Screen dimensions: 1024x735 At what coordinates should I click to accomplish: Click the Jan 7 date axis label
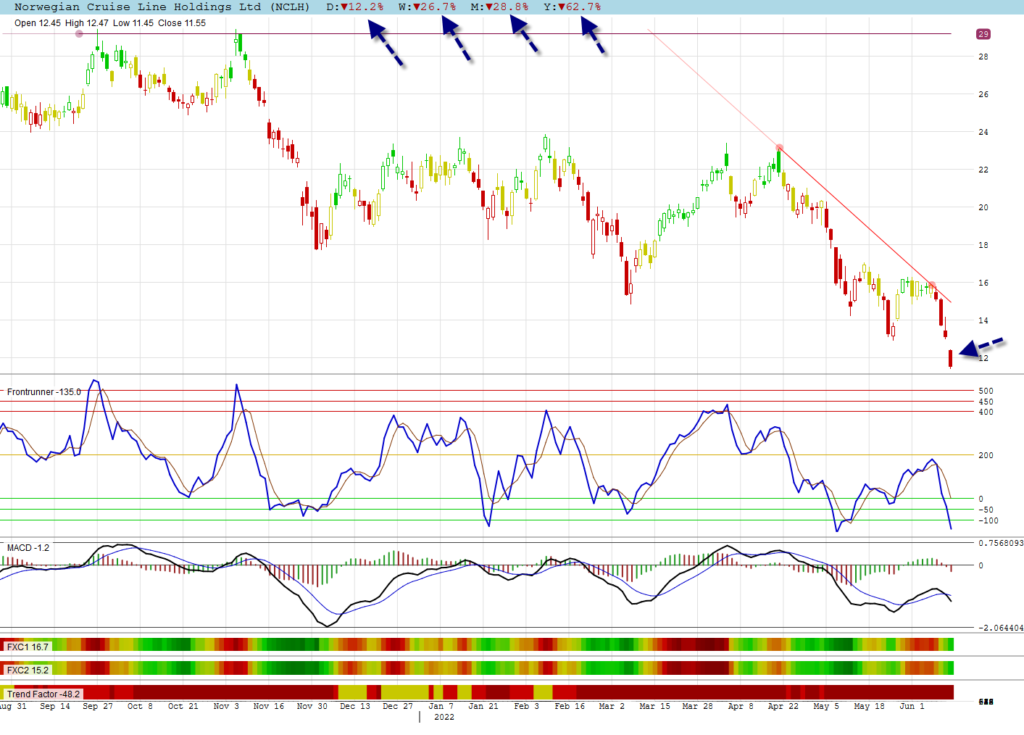coord(441,706)
